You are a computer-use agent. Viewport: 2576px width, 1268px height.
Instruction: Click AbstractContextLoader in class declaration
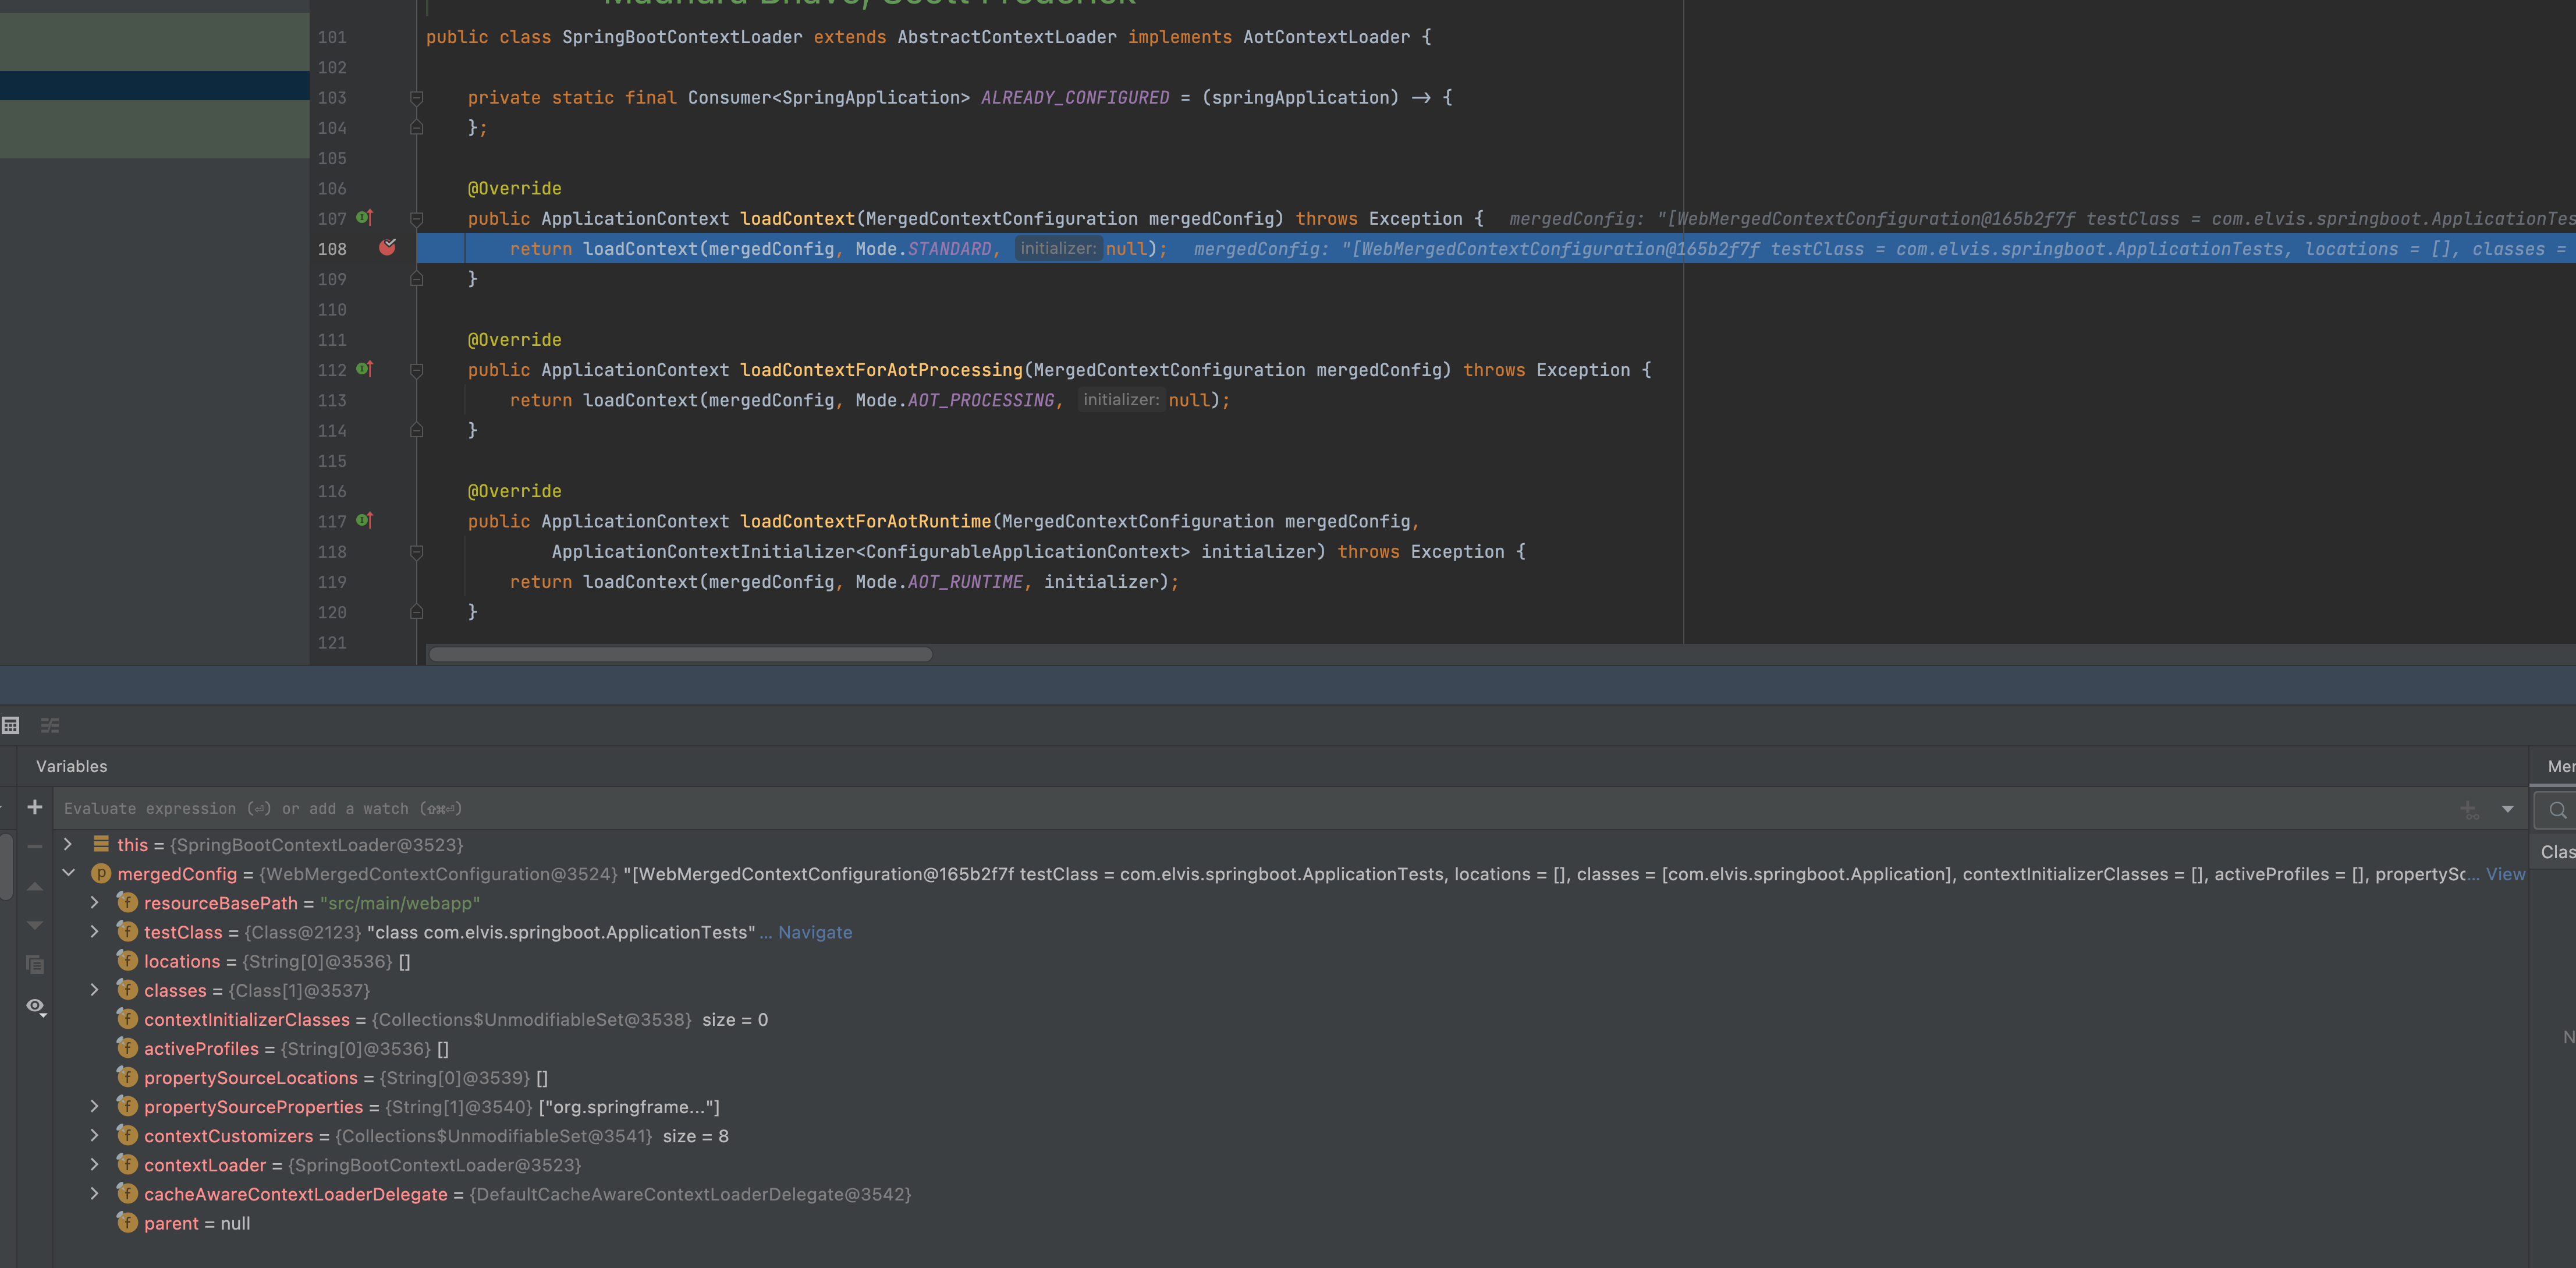pyautogui.click(x=1007, y=37)
